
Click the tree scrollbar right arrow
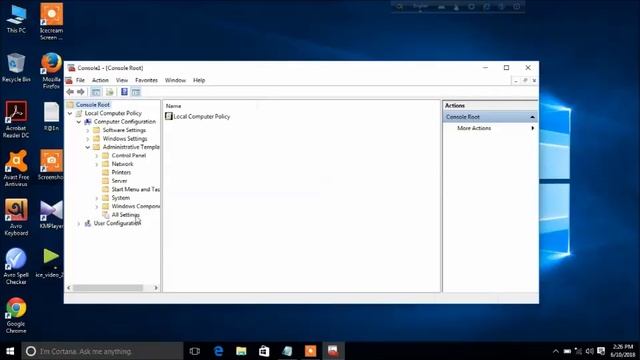tap(156, 288)
